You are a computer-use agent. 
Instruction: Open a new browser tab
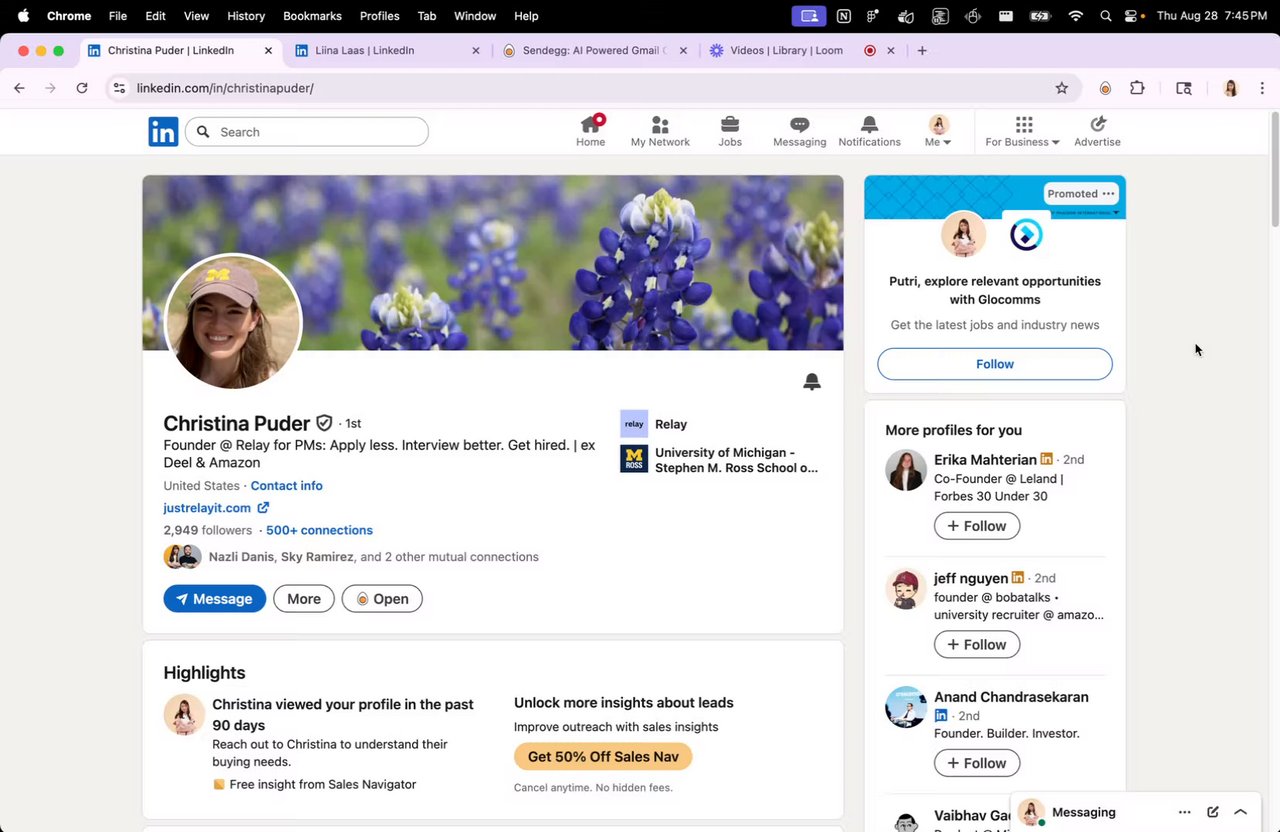[922, 50]
